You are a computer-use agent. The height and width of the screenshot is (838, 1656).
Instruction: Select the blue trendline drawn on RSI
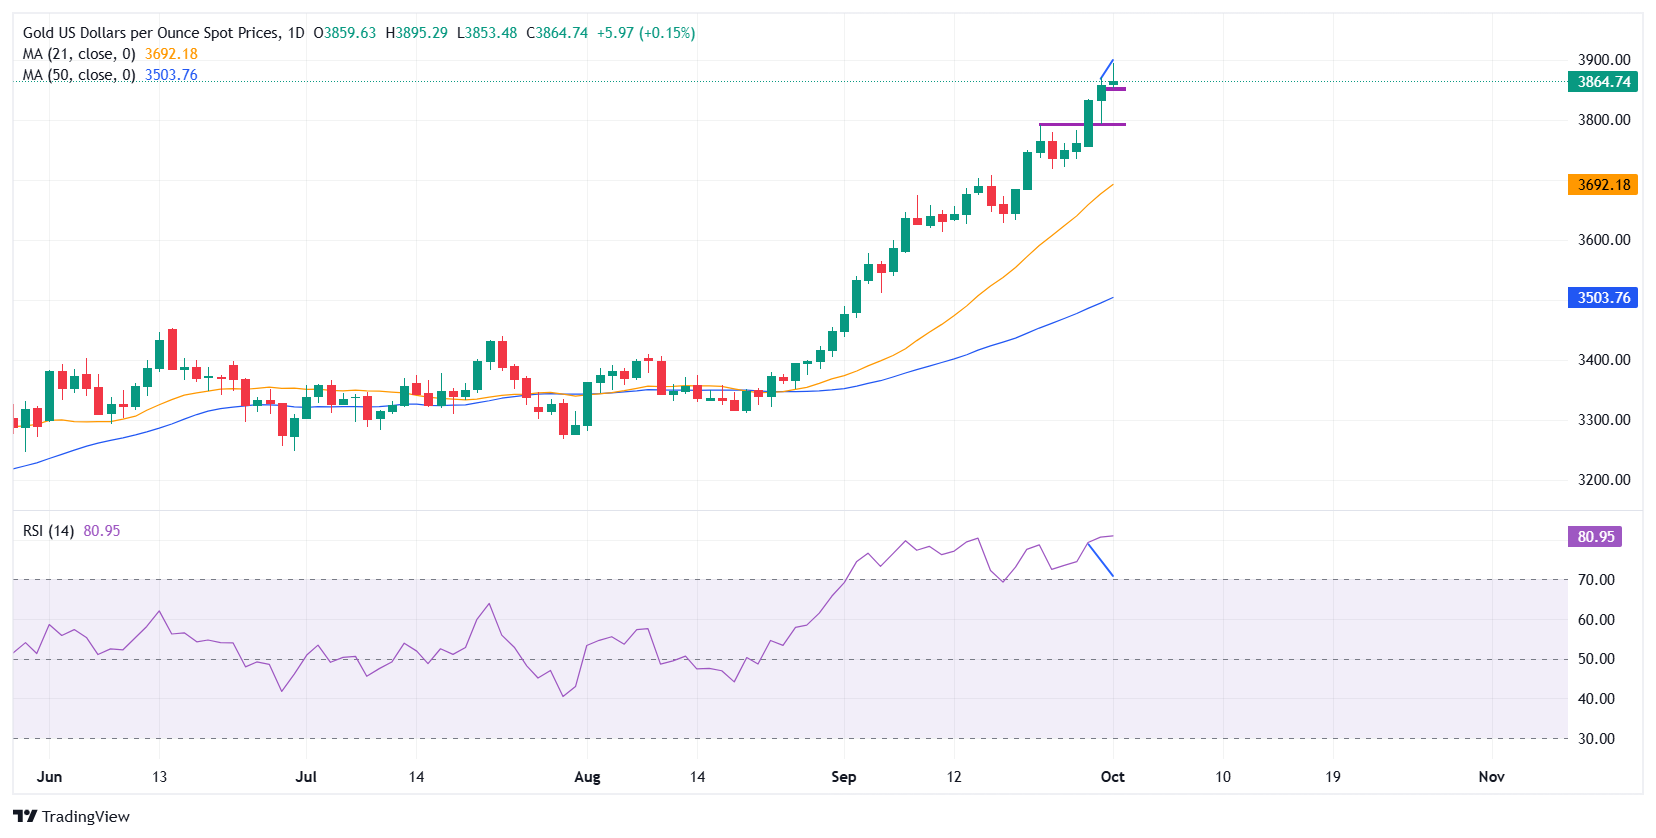1101,560
